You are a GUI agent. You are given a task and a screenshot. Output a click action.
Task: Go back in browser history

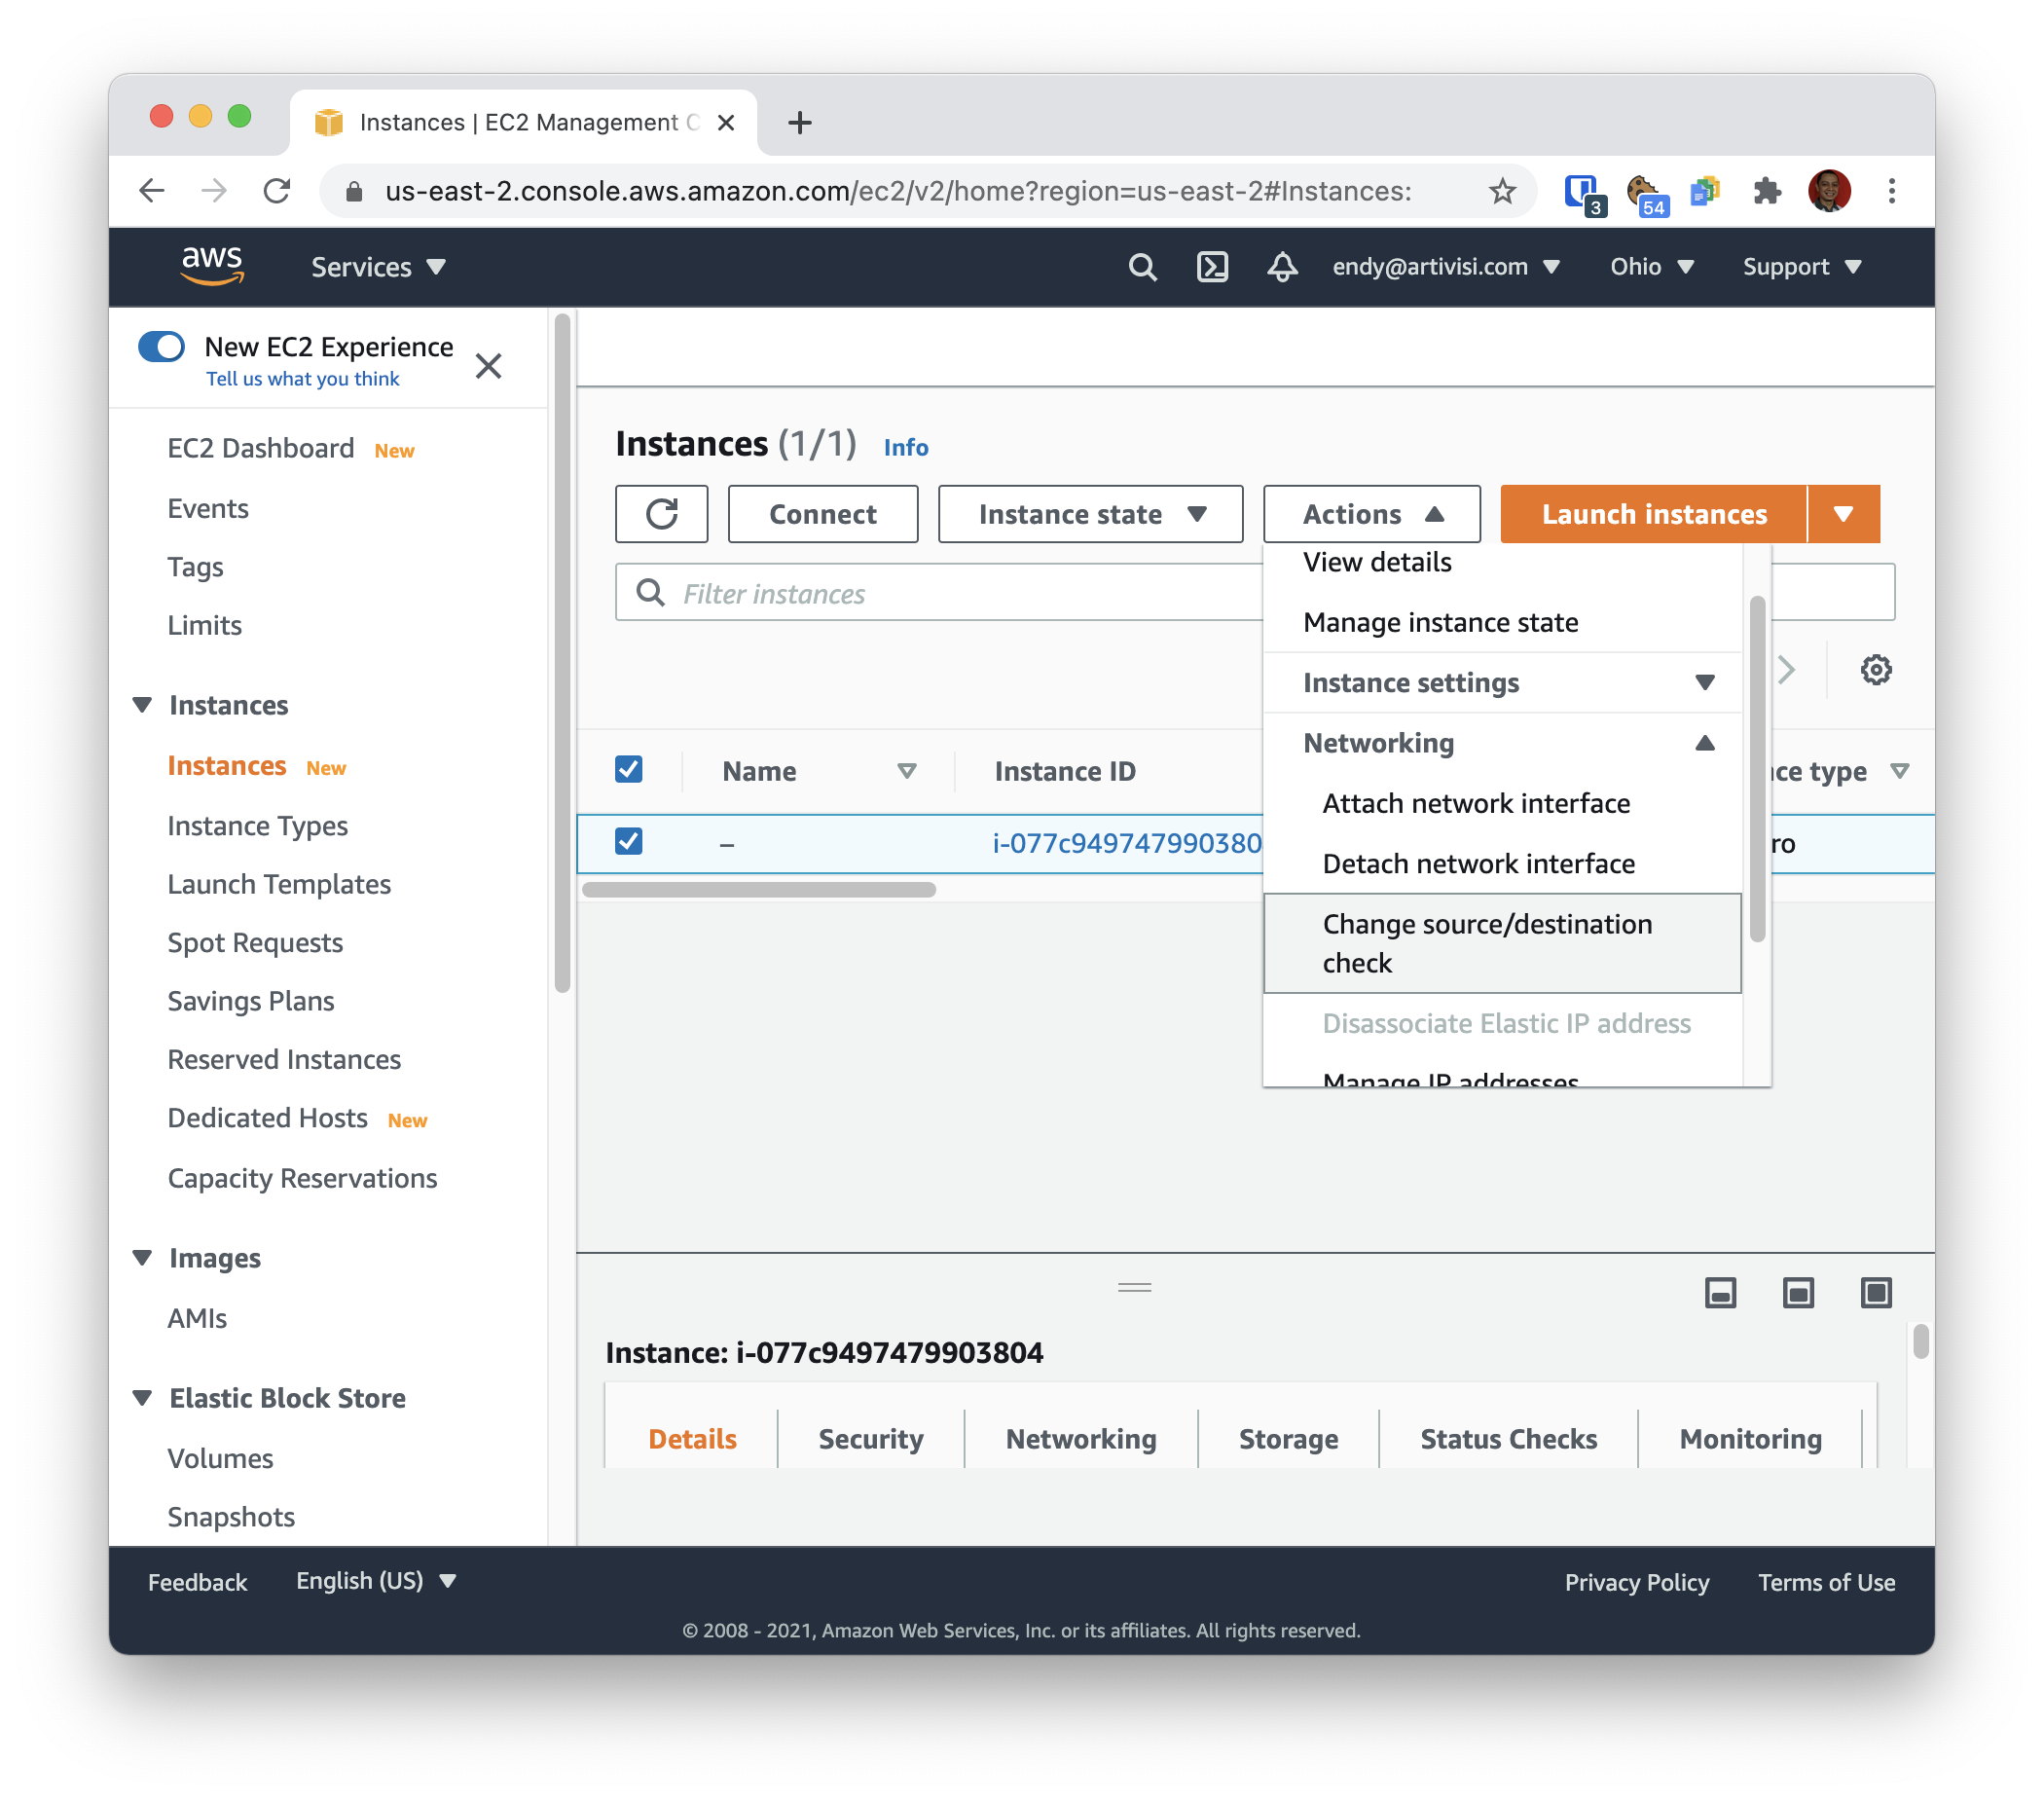(152, 191)
